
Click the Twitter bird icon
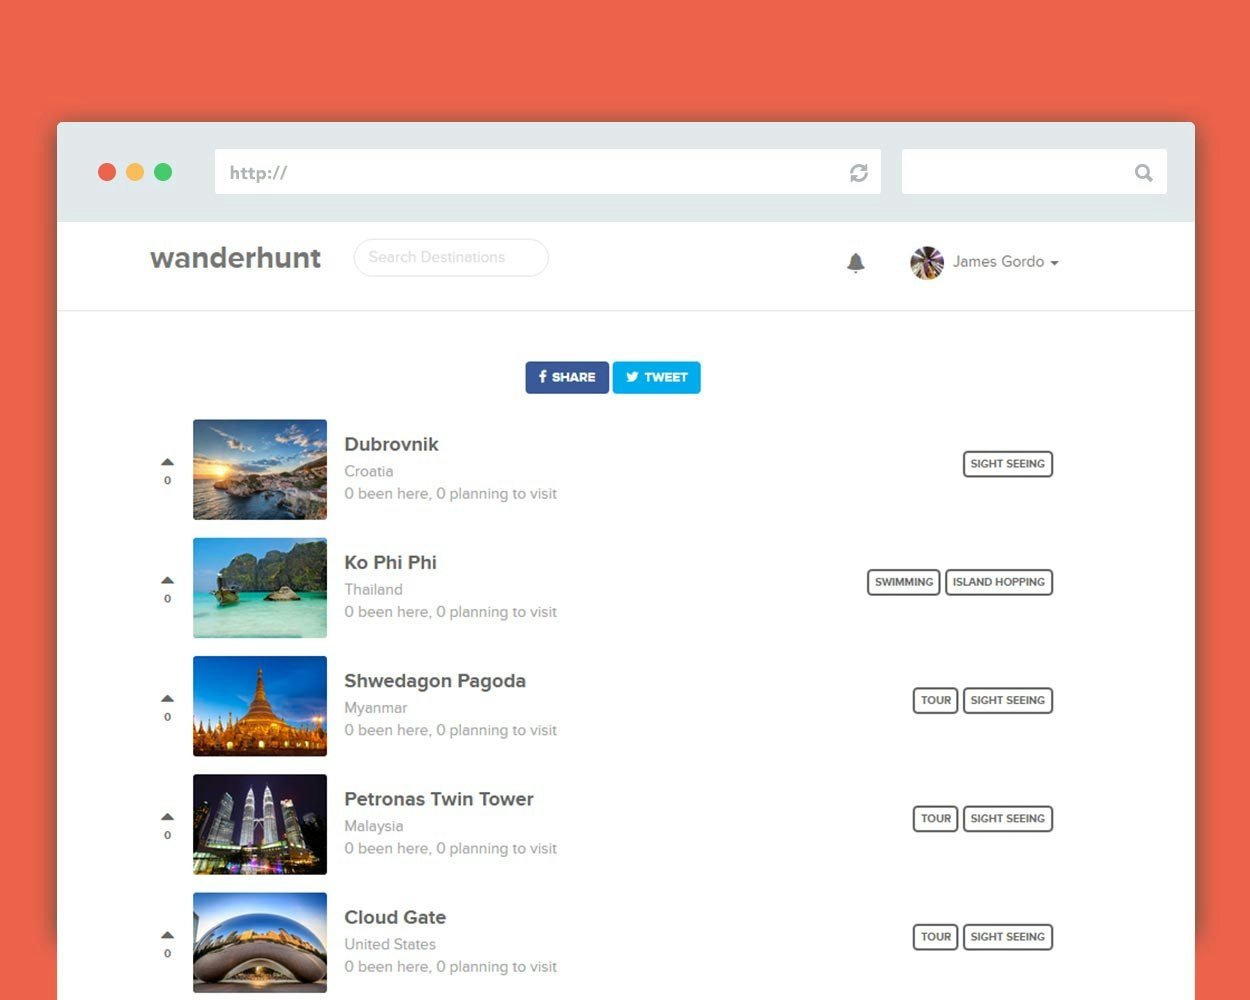click(632, 377)
